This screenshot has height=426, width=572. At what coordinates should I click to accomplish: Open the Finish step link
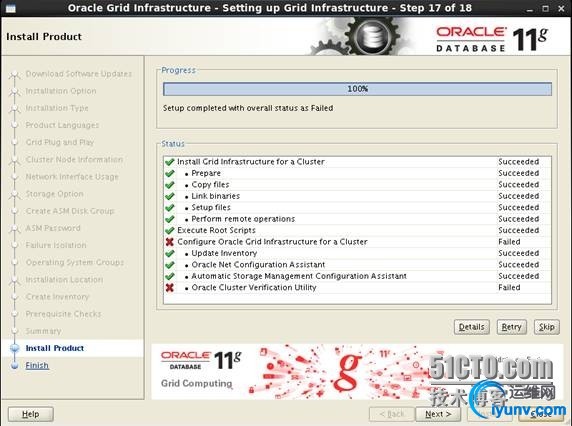click(37, 365)
